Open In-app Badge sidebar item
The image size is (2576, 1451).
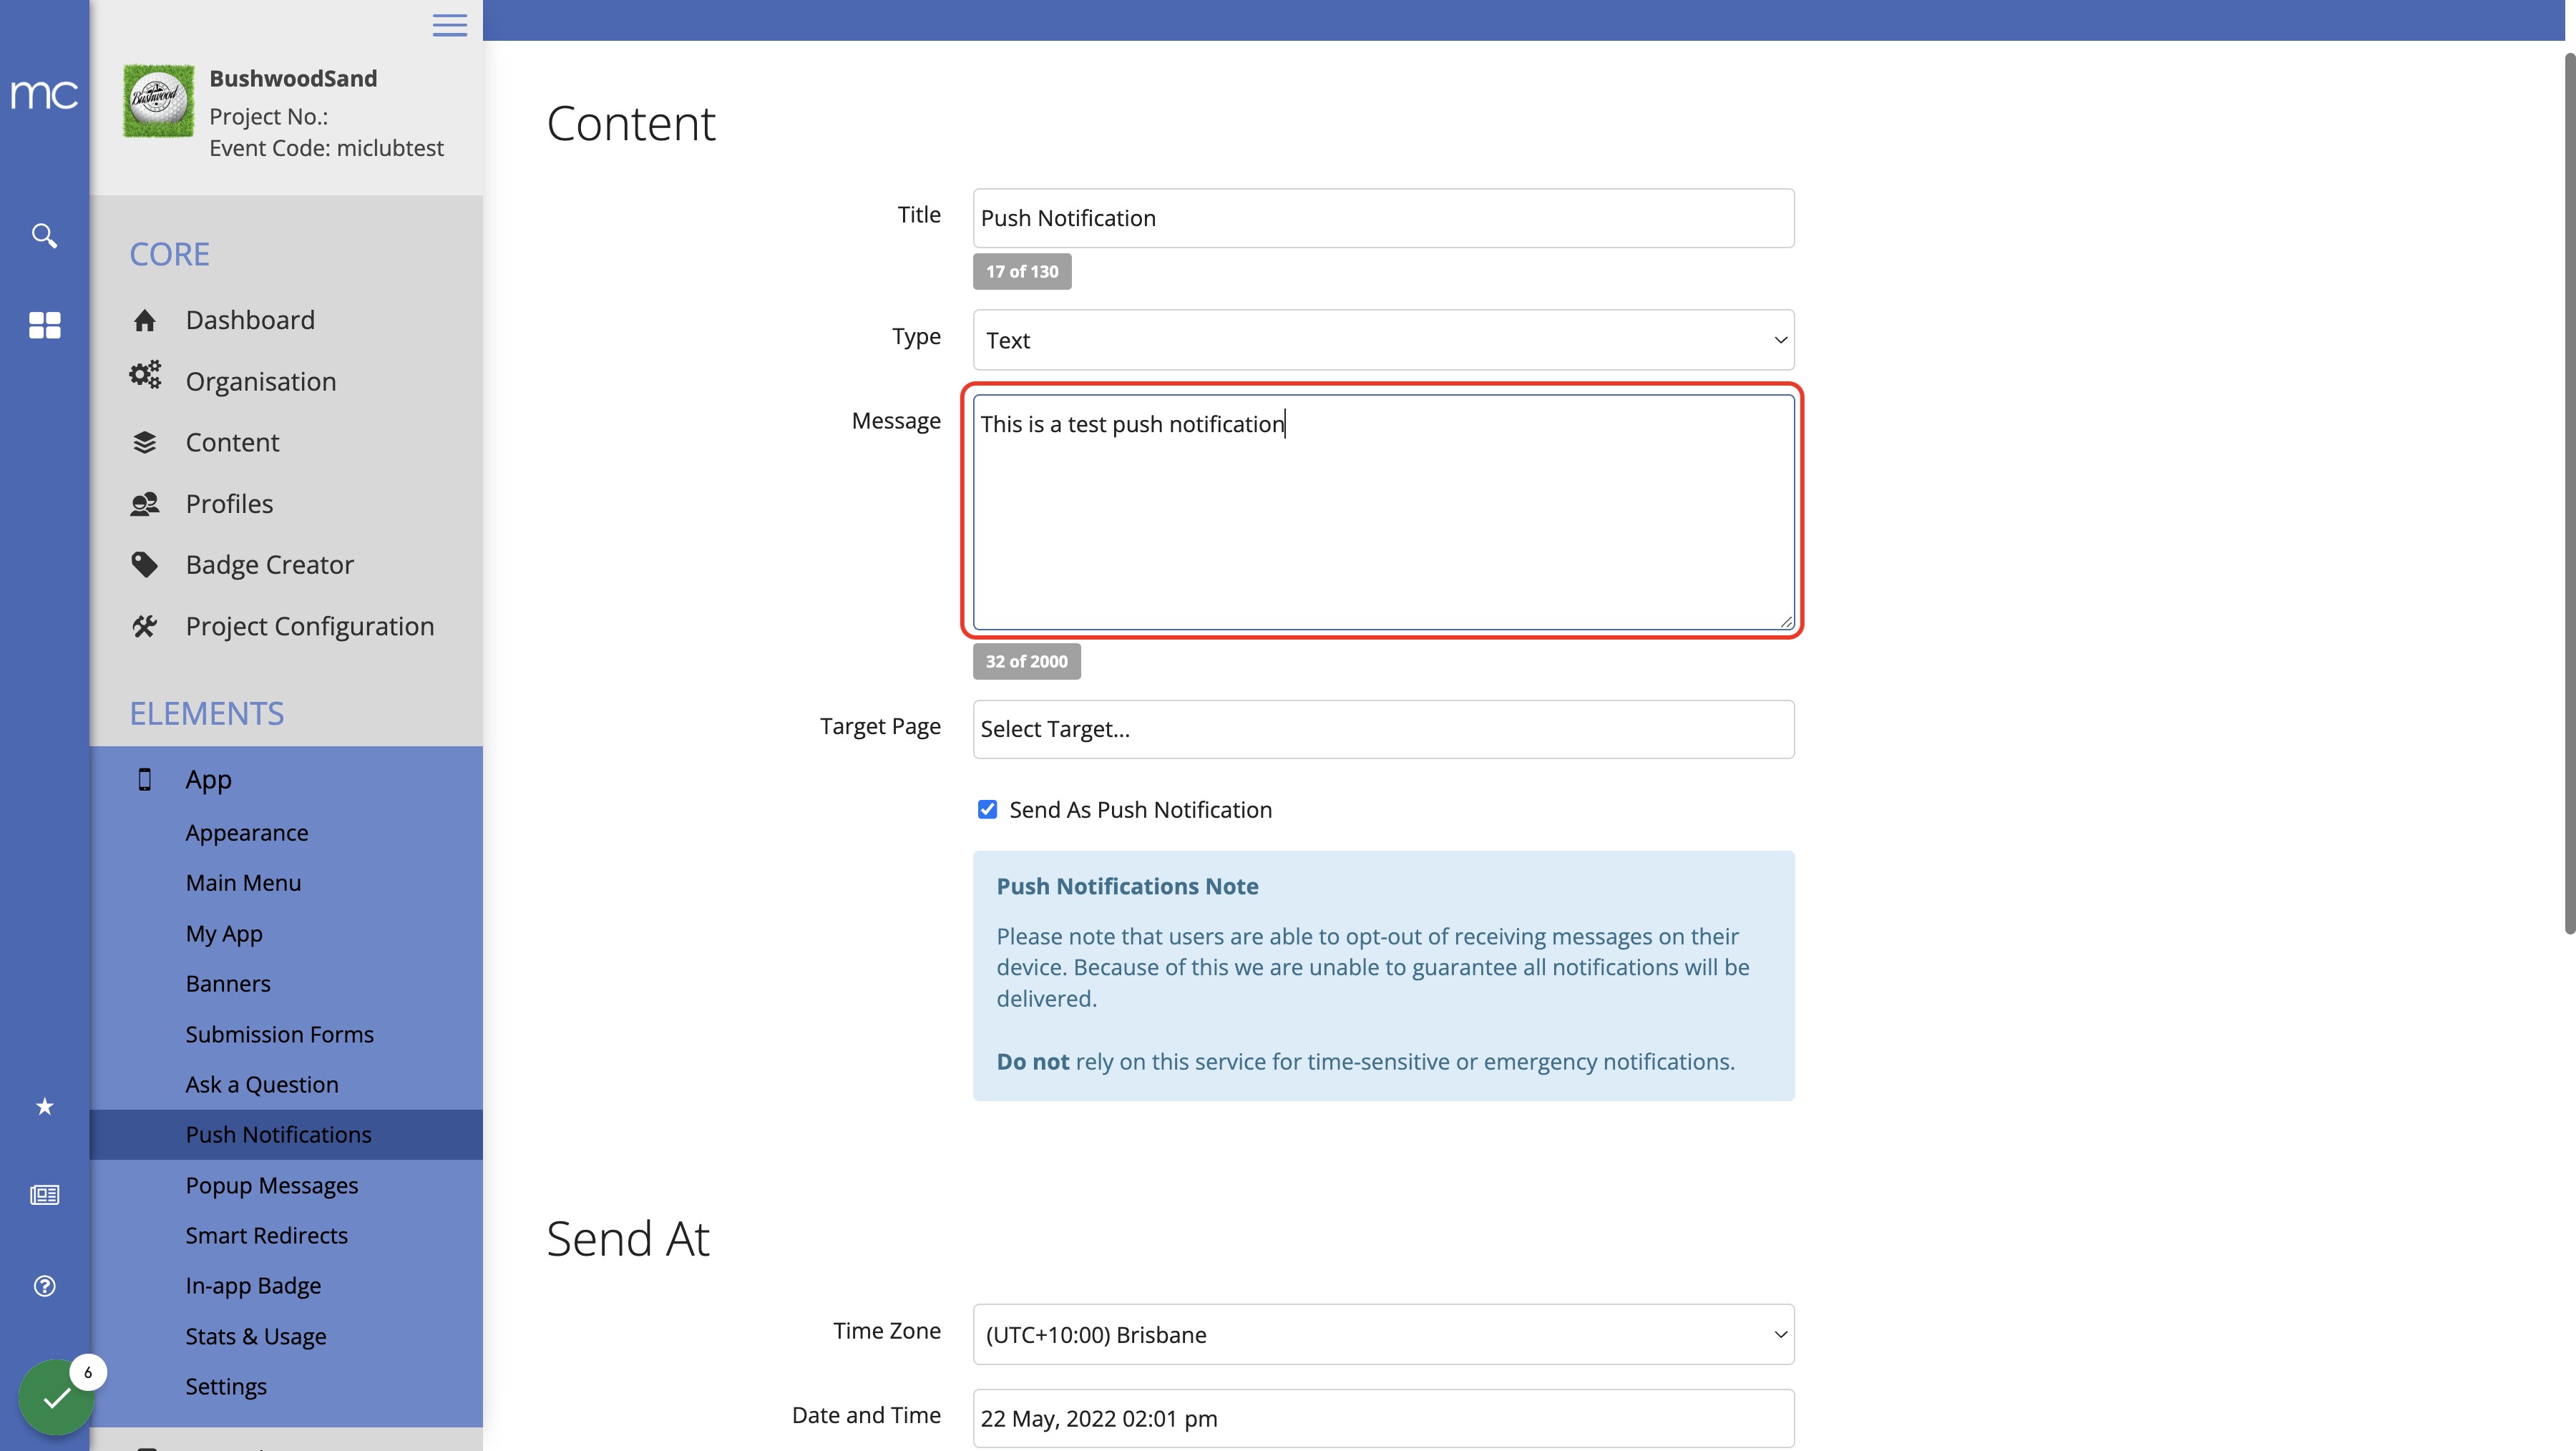point(253,1285)
